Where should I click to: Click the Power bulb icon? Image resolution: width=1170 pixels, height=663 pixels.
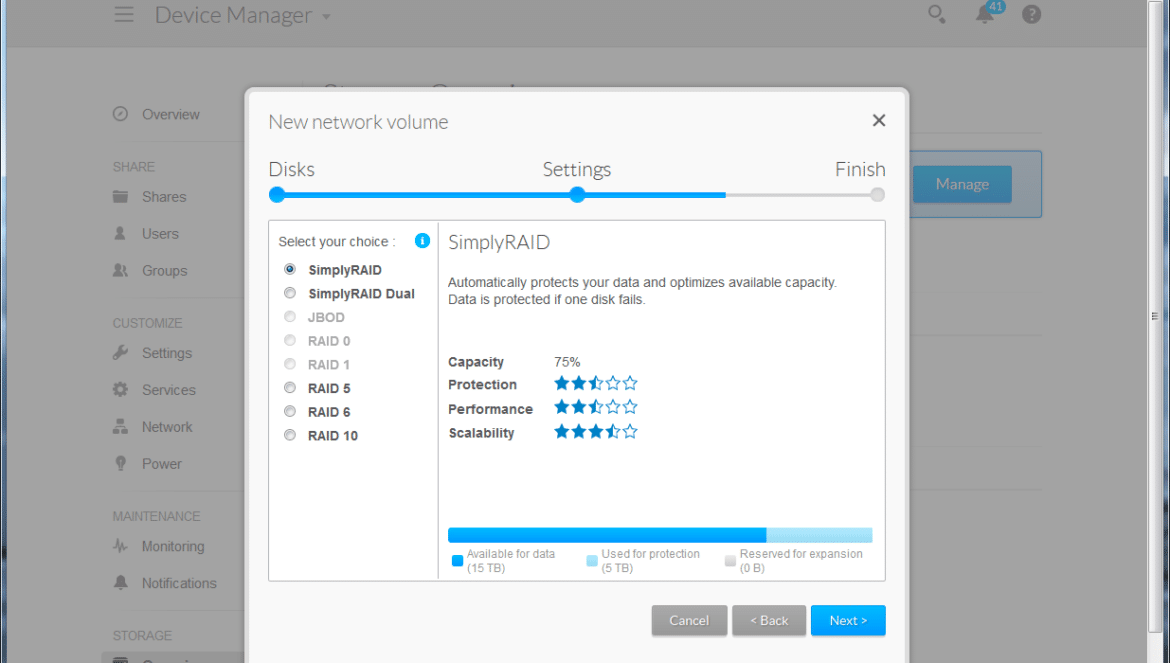[120, 464]
